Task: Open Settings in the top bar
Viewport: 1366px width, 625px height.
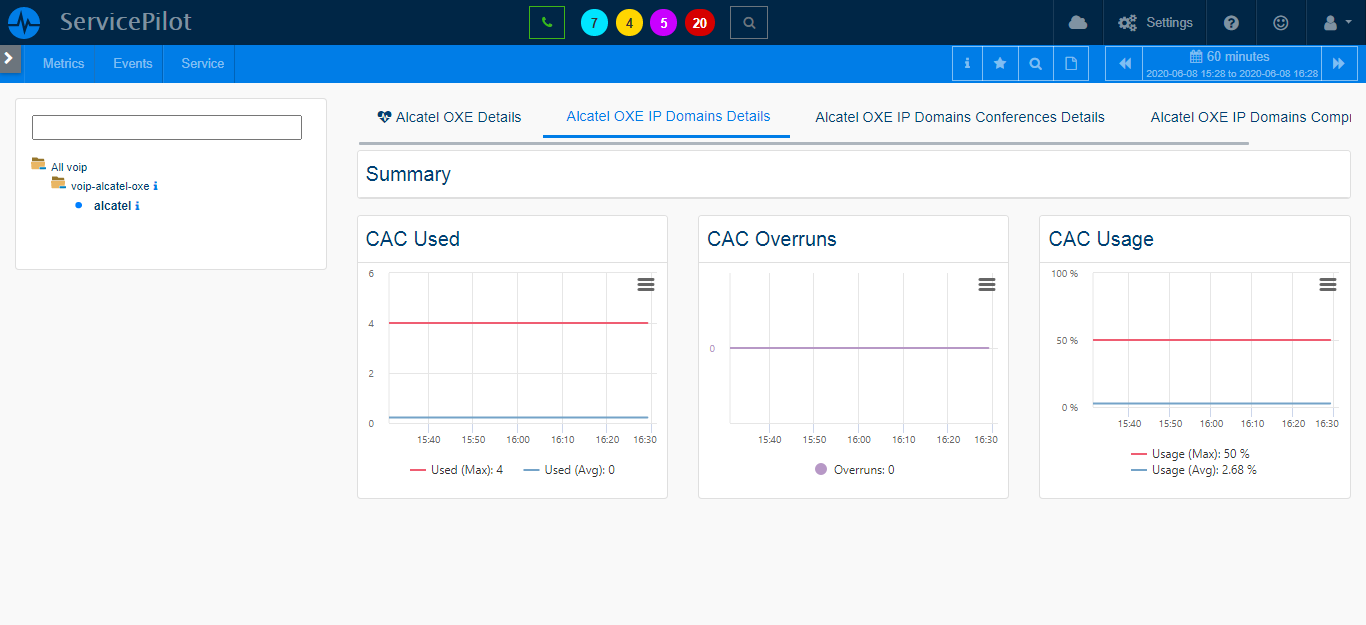Action: pyautogui.click(x=1156, y=22)
